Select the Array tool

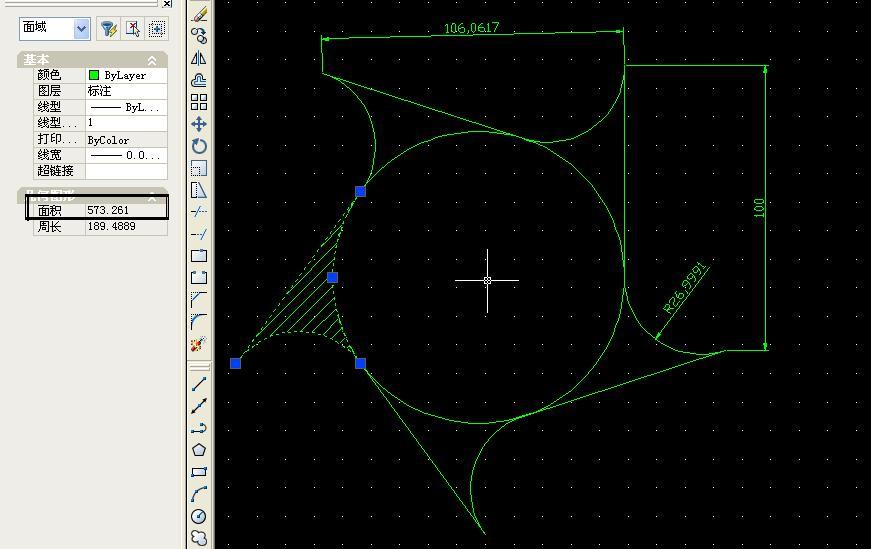[199, 102]
